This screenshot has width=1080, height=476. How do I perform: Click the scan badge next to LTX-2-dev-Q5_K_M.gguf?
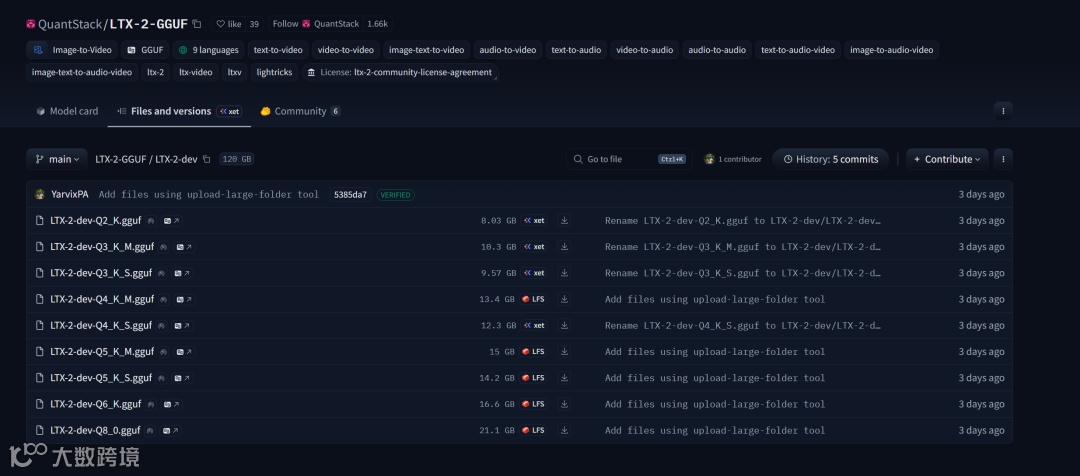click(164, 351)
